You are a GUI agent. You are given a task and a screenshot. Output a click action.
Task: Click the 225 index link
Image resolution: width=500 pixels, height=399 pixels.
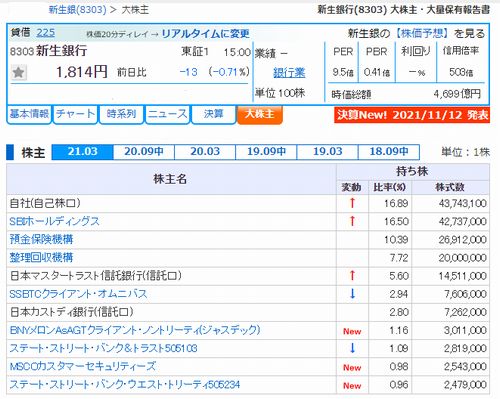pyautogui.click(x=46, y=33)
